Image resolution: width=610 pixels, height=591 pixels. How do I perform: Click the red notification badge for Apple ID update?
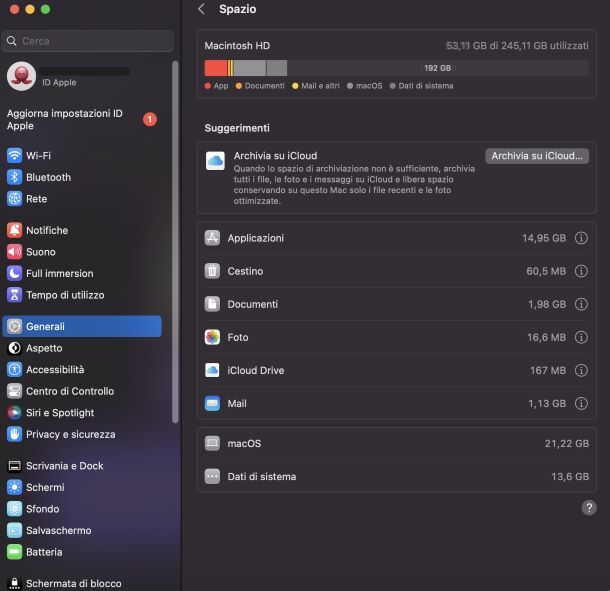click(x=150, y=119)
